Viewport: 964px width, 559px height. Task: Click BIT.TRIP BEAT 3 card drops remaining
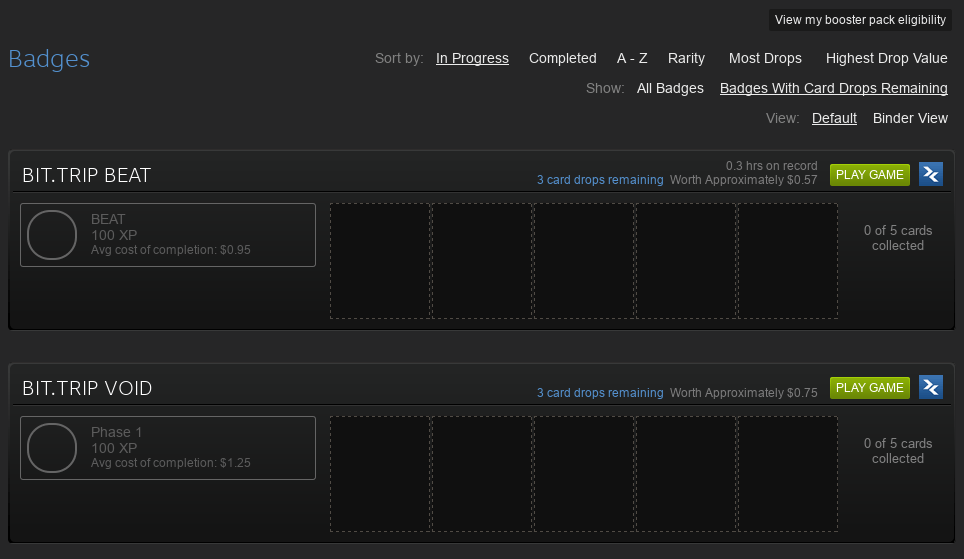[x=600, y=180]
